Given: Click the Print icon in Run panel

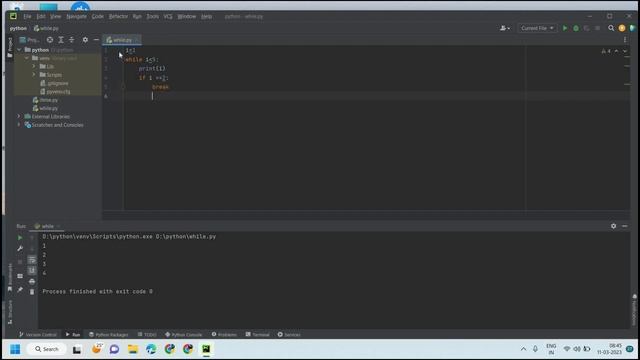Looking at the screenshot, I should pyautogui.click(x=32, y=281).
